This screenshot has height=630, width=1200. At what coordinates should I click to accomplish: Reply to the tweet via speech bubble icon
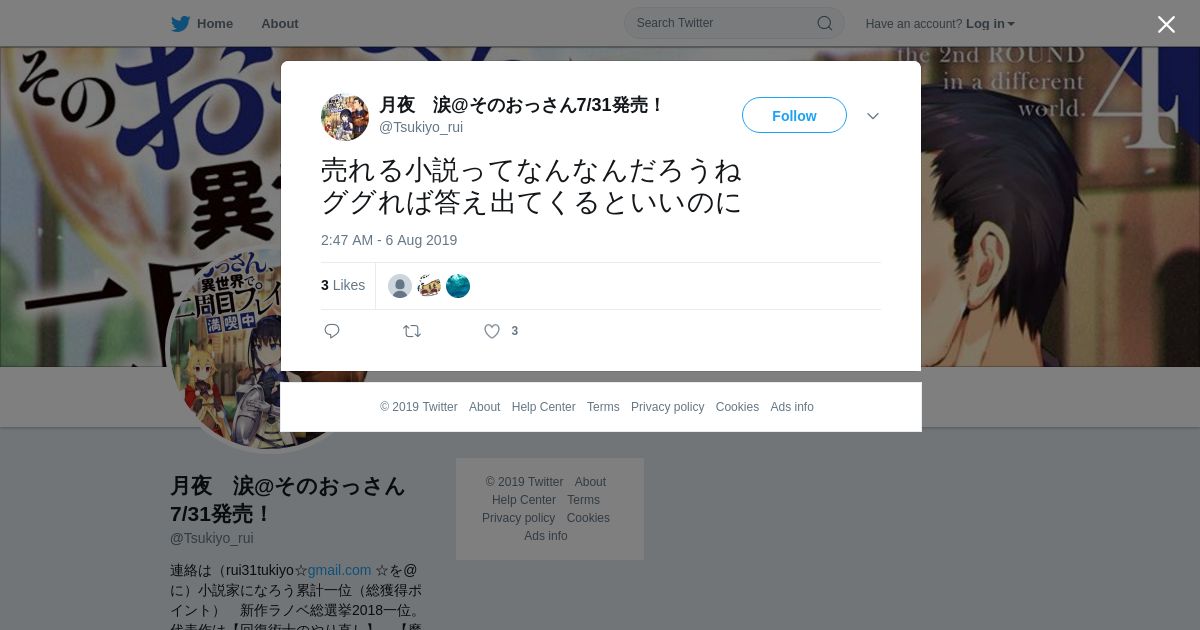(x=332, y=331)
